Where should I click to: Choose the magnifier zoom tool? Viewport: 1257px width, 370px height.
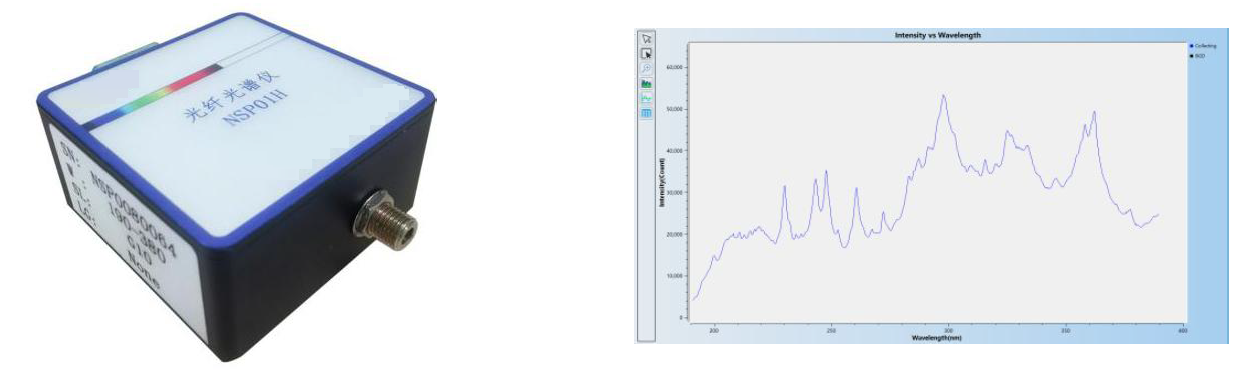pyautogui.click(x=646, y=68)
